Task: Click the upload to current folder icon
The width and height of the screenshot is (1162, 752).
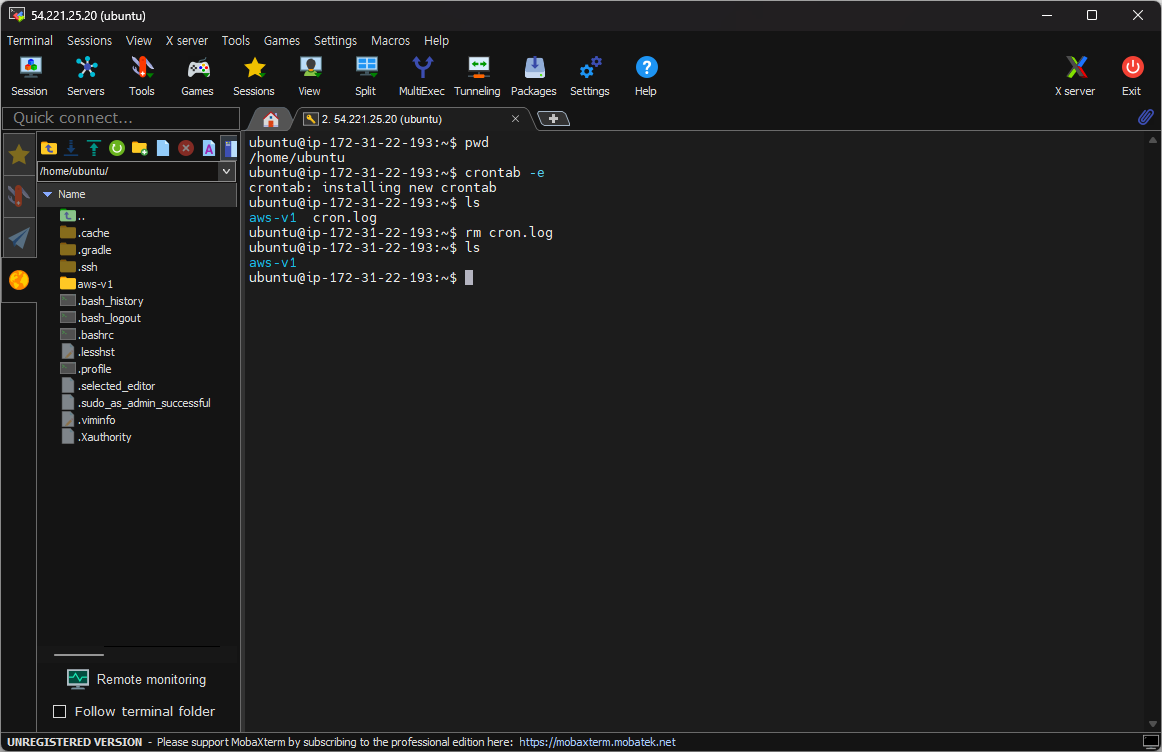Action: 94,148
